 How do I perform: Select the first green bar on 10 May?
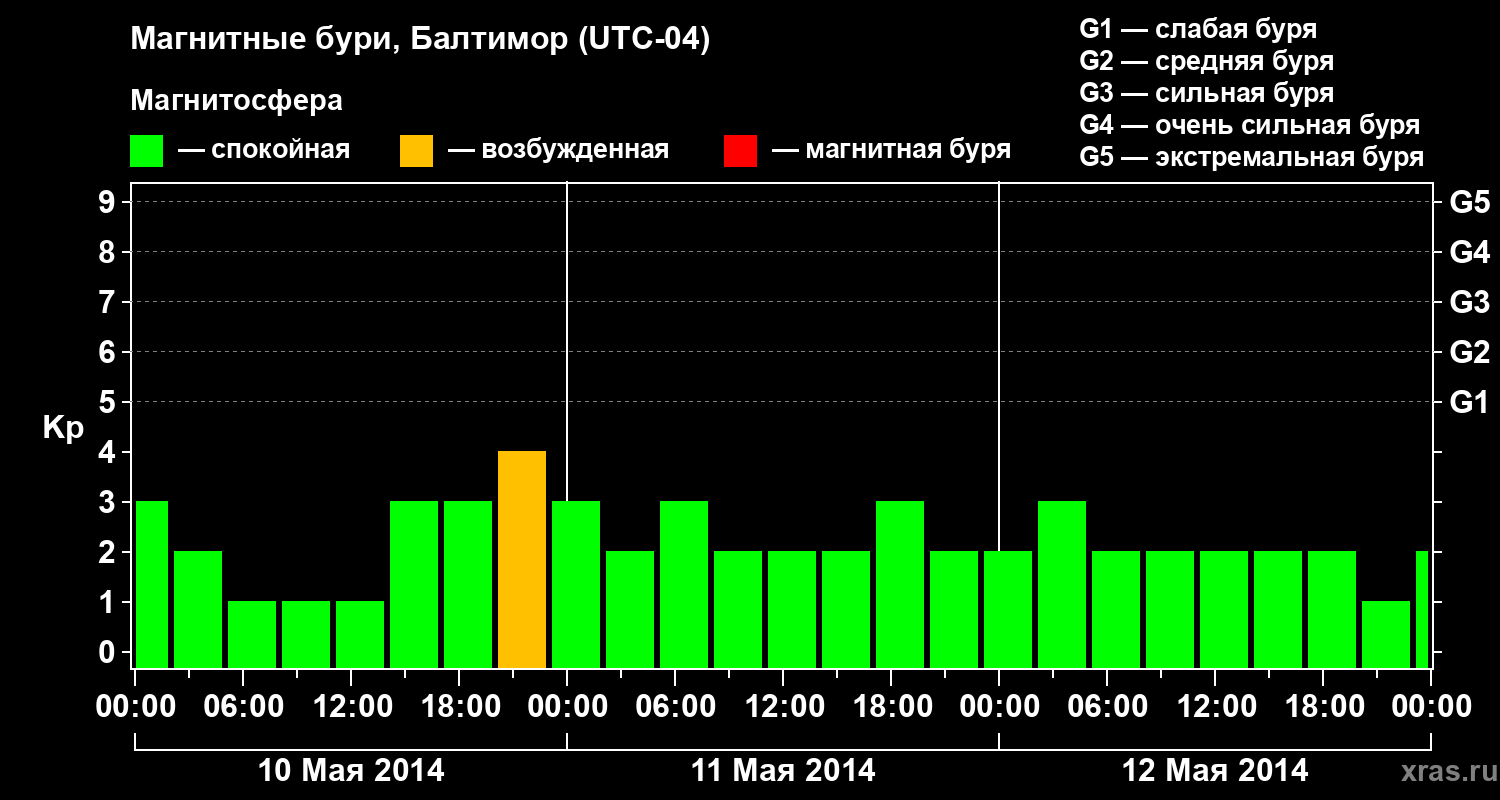coord(152,585)
